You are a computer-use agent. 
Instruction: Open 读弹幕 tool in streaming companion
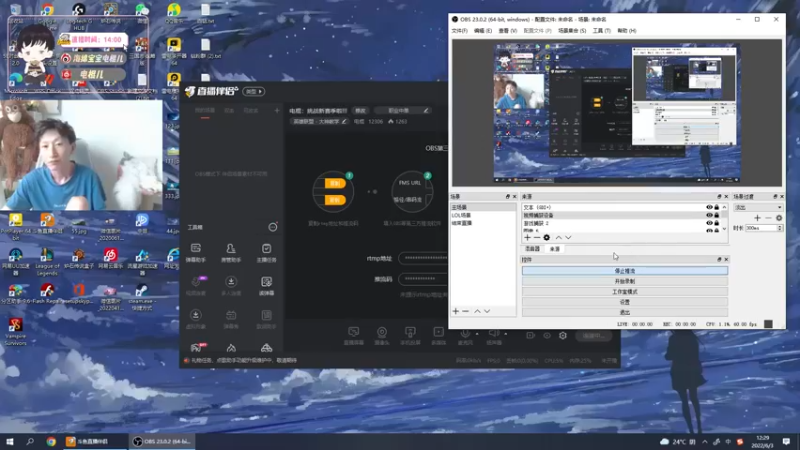tap(266, 286)
